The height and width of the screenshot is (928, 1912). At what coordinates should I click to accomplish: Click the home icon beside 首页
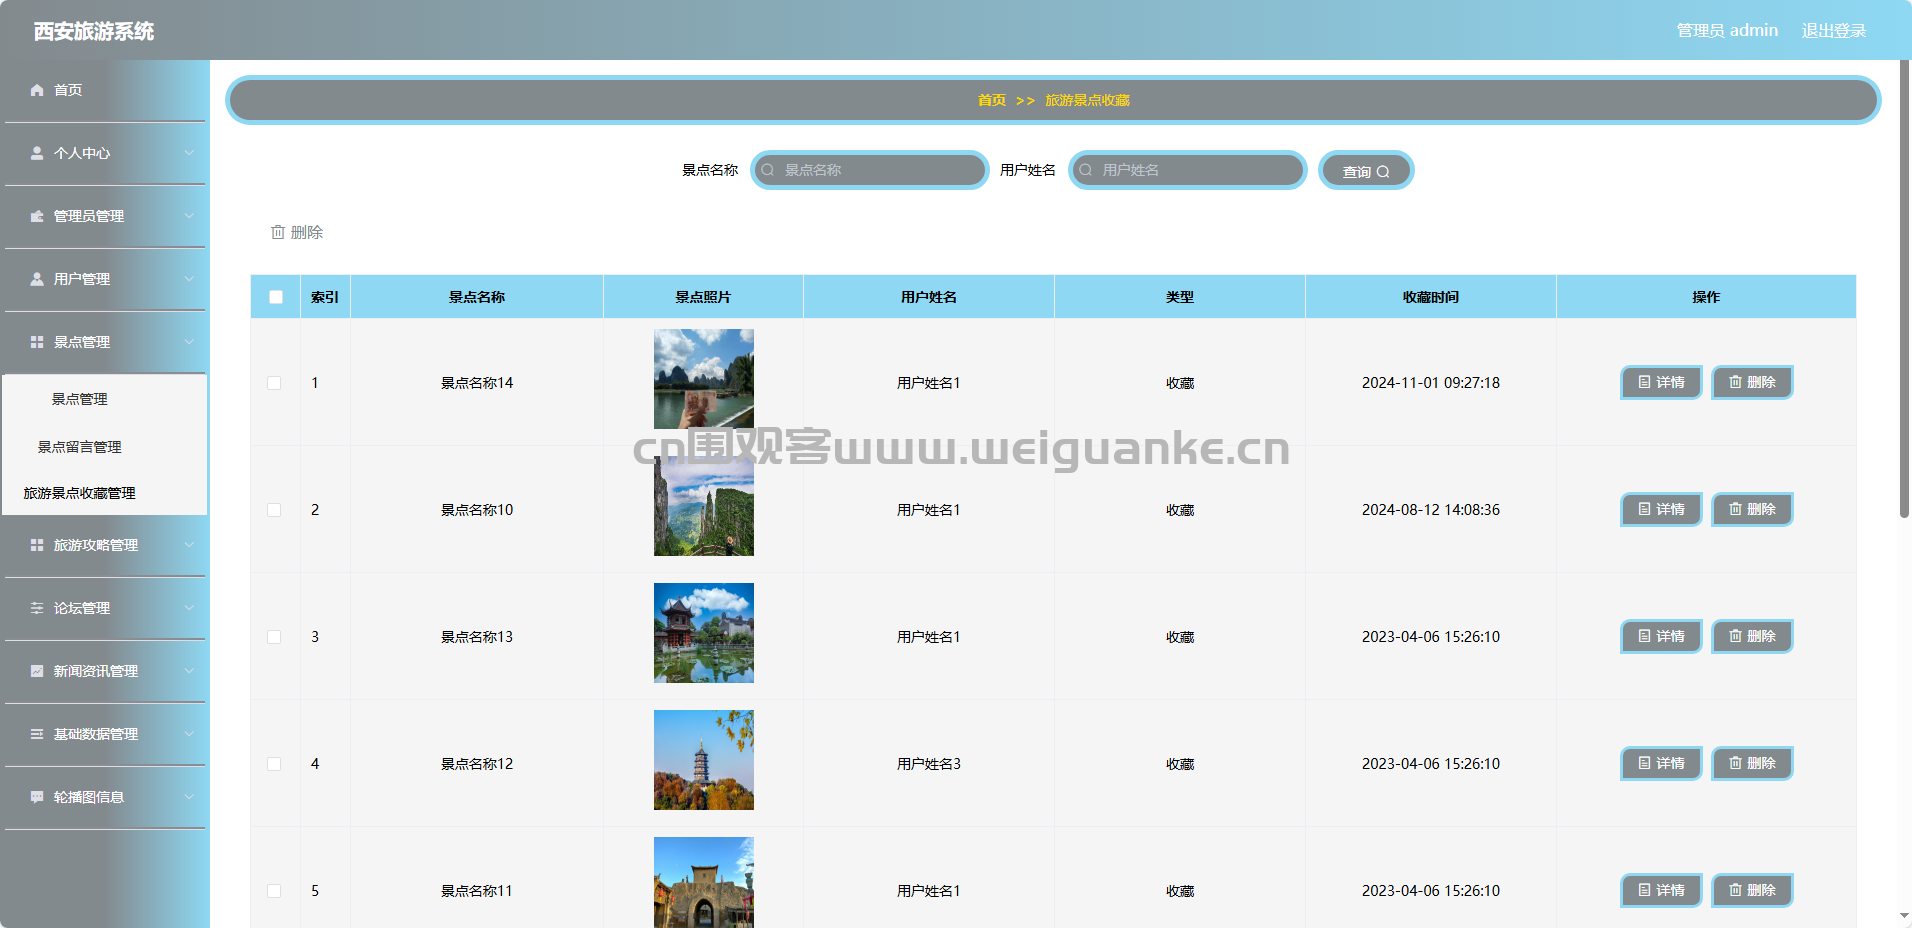pyautogui.click(x=37, y=90)
